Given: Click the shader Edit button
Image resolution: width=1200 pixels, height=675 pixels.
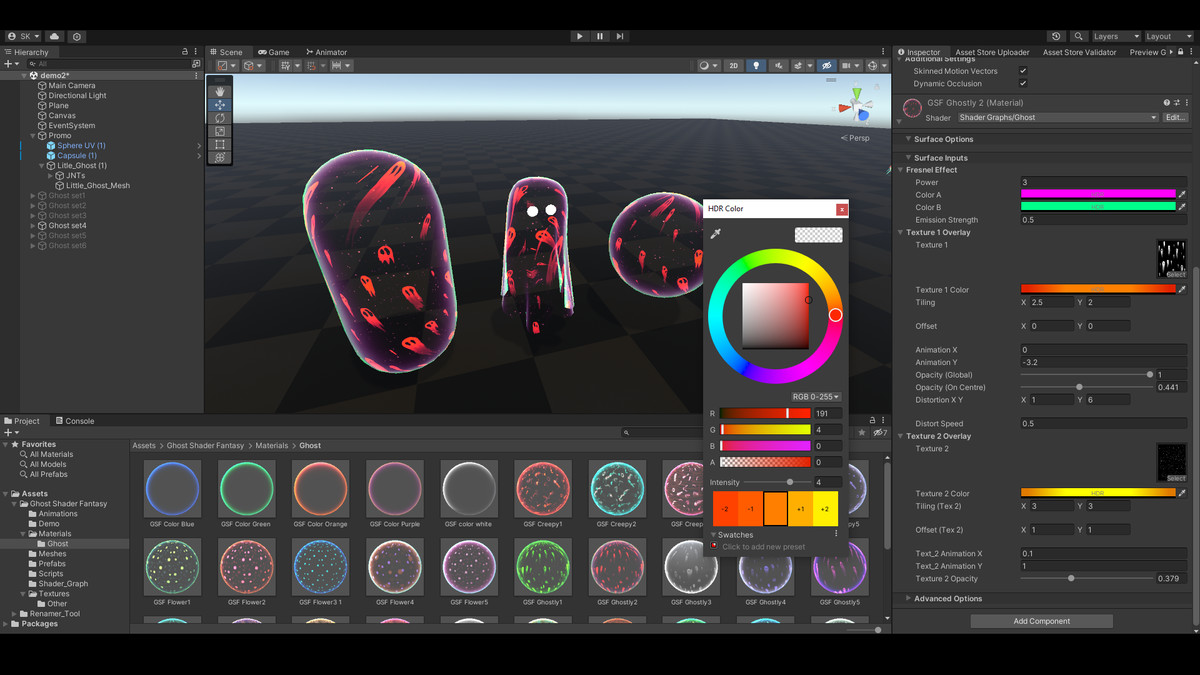Looking at the screenshot, I should [x=1177, y=117].
